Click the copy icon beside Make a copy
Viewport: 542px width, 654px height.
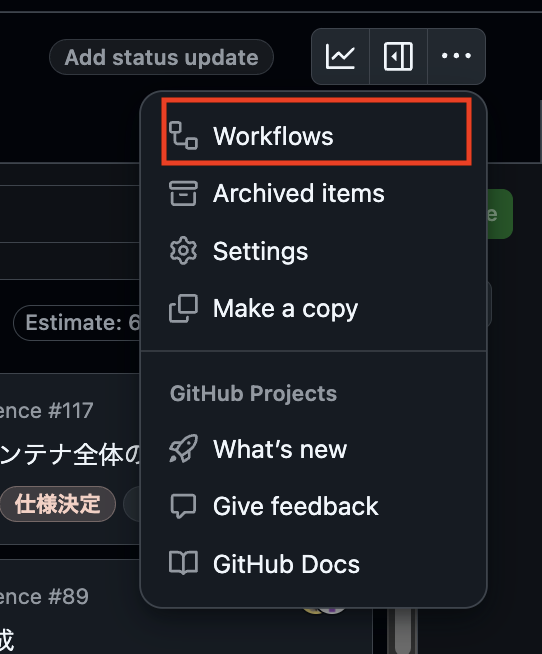[183, 309]
